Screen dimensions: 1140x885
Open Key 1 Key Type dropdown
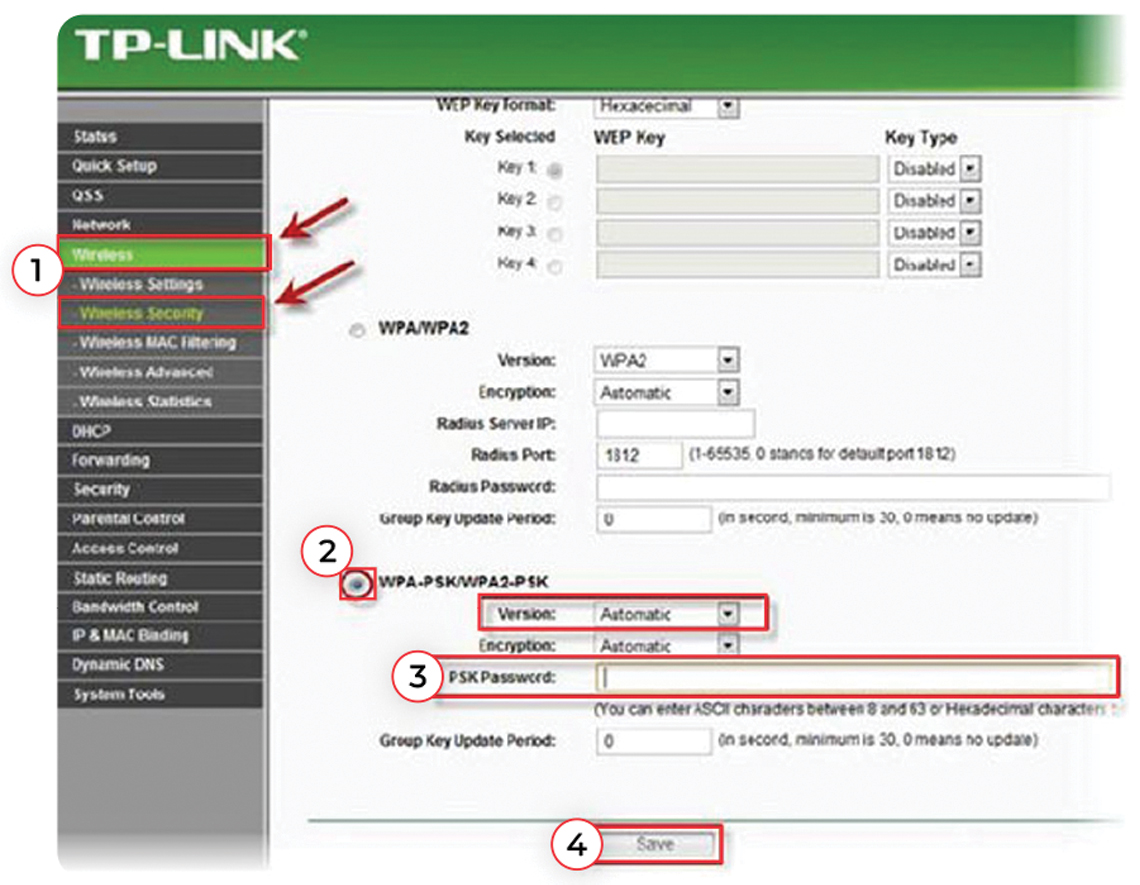pyautogui.click(x=934, y=169)
